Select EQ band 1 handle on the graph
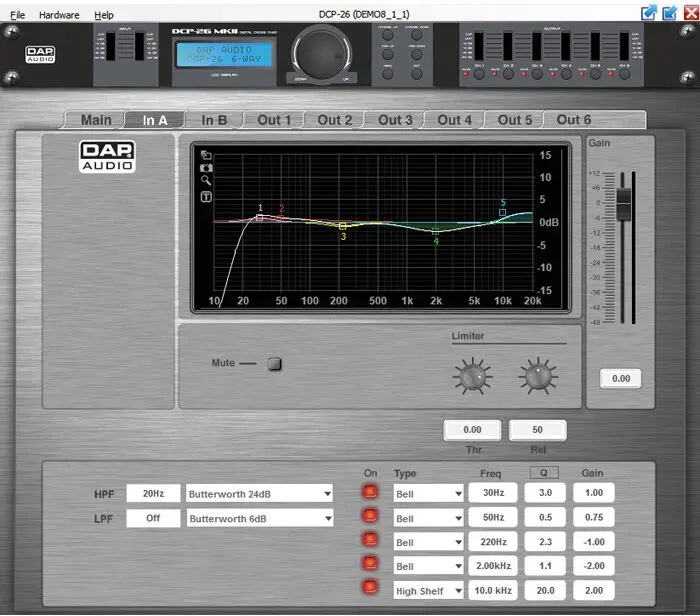This screenshot has width=700, height=616. (259, 218)
